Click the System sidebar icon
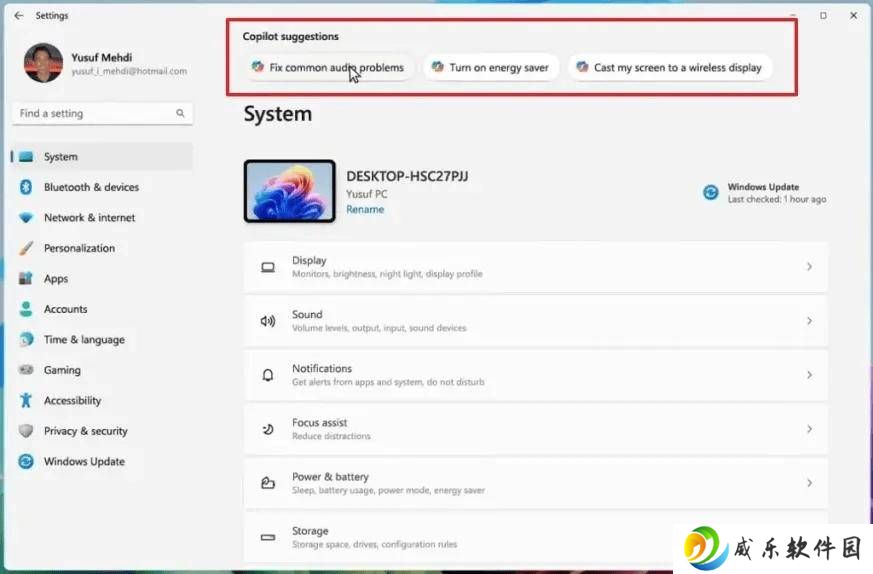Image resolution: width=873 pixels, height=574 pixels. coord(26,156)
